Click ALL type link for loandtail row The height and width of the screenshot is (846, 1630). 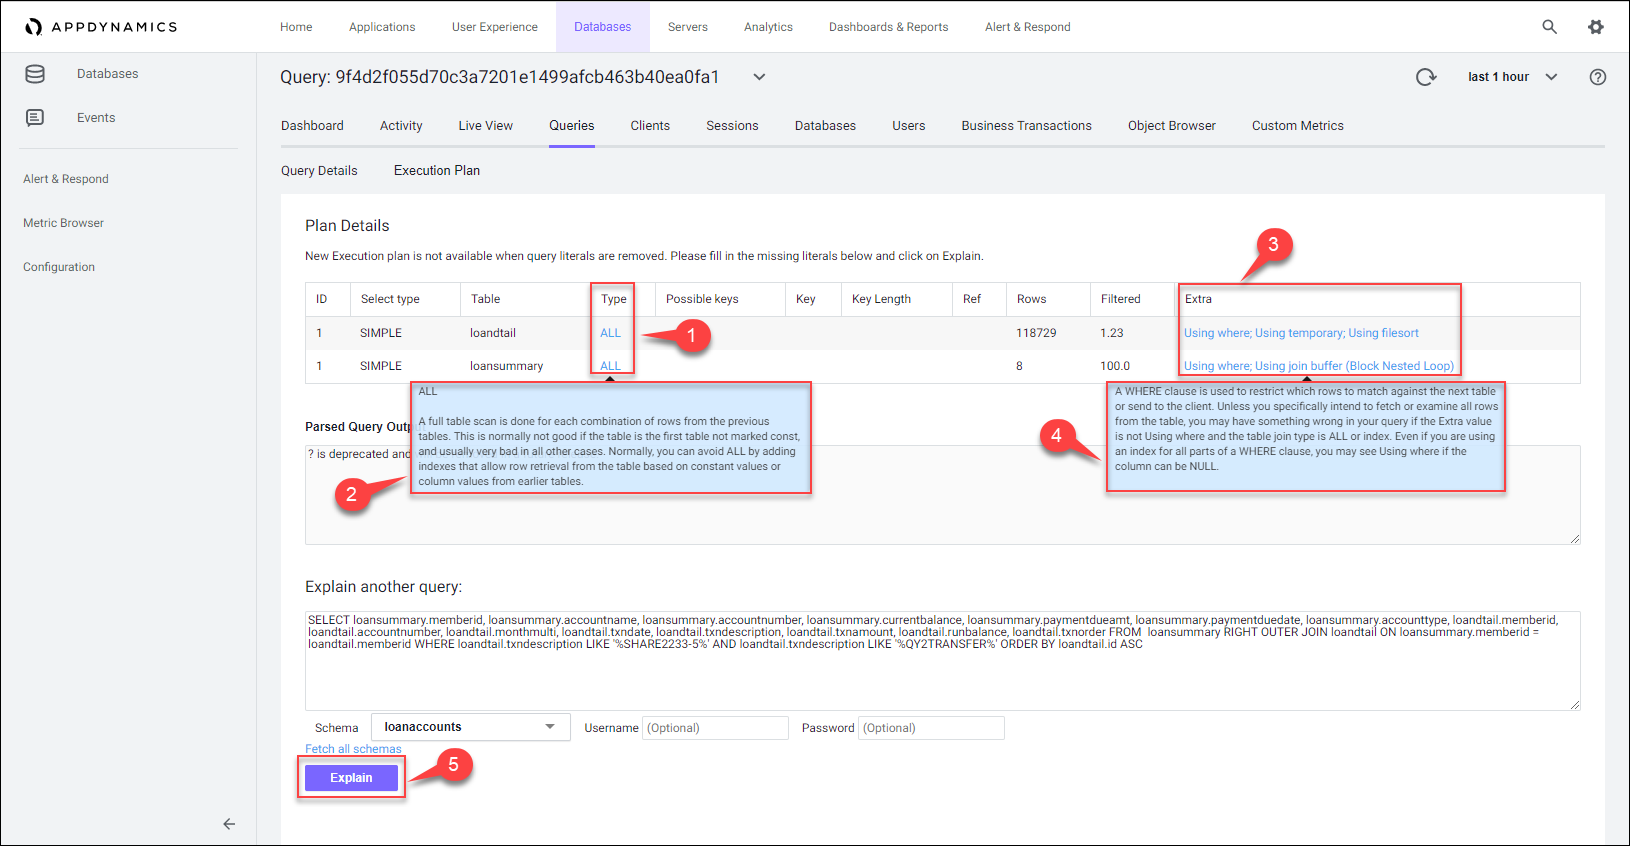coord(610,333)
